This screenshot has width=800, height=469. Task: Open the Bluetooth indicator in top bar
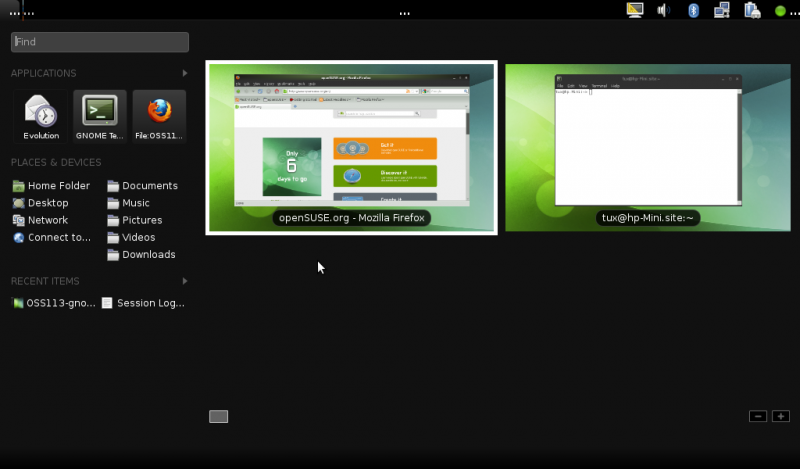692,10
